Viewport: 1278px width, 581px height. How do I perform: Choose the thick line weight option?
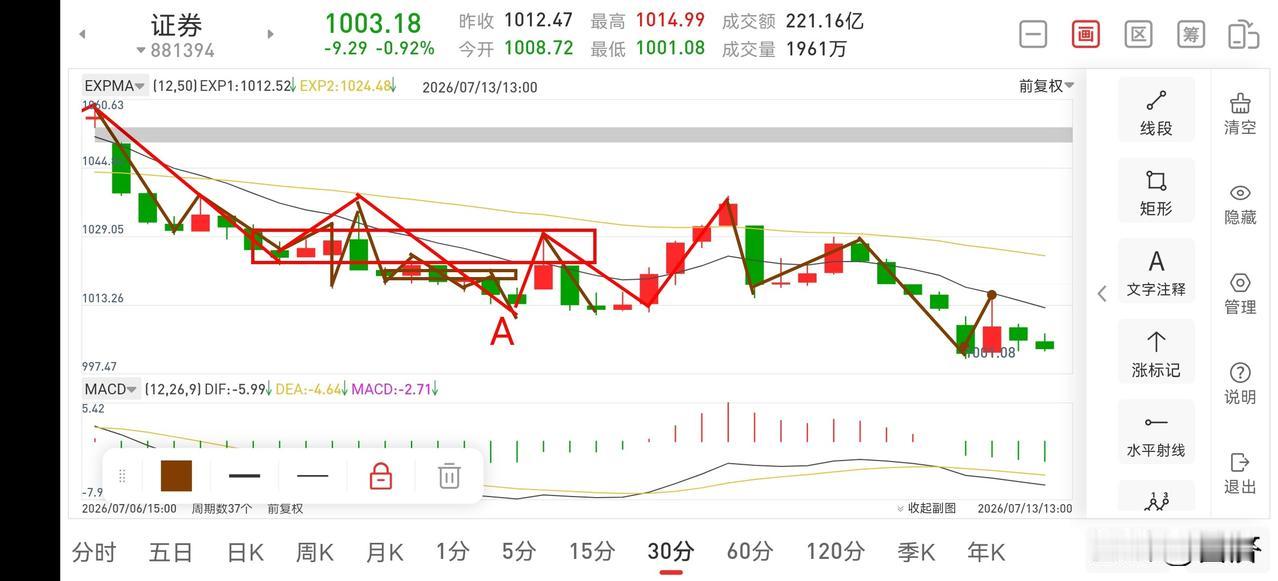pyautogui.click(x=244, y=476)
